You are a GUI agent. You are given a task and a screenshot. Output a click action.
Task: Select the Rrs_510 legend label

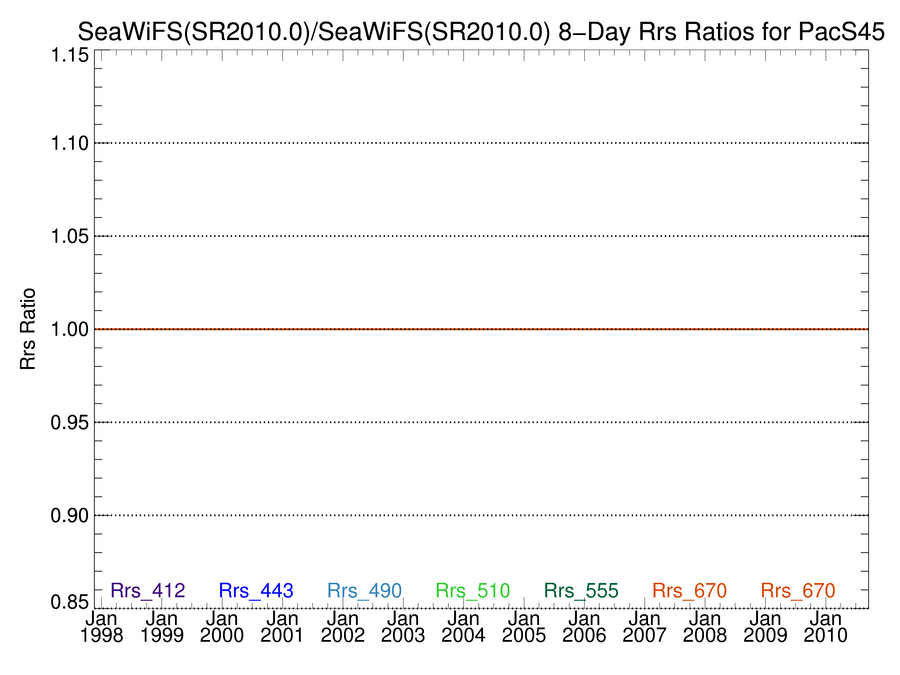(472, 590)
